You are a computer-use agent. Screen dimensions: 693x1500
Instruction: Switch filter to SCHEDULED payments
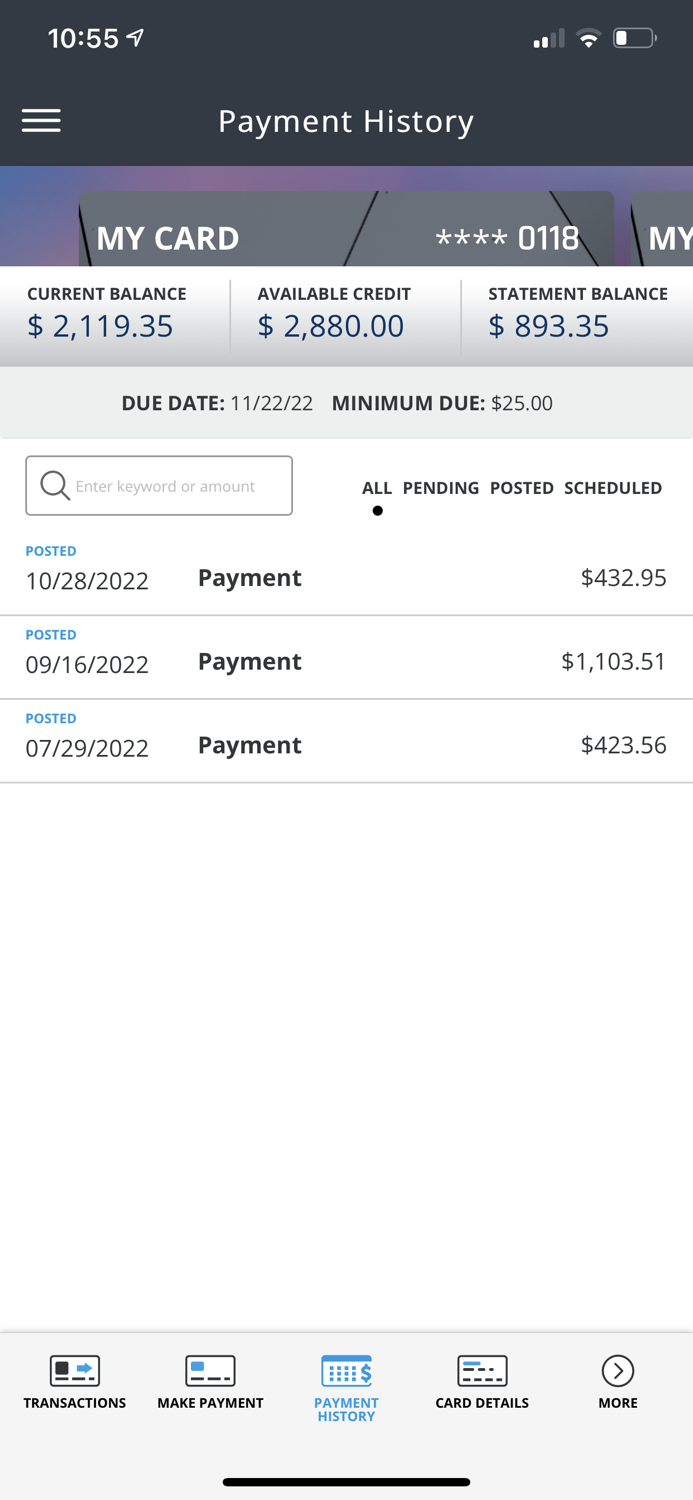[614, 488]
